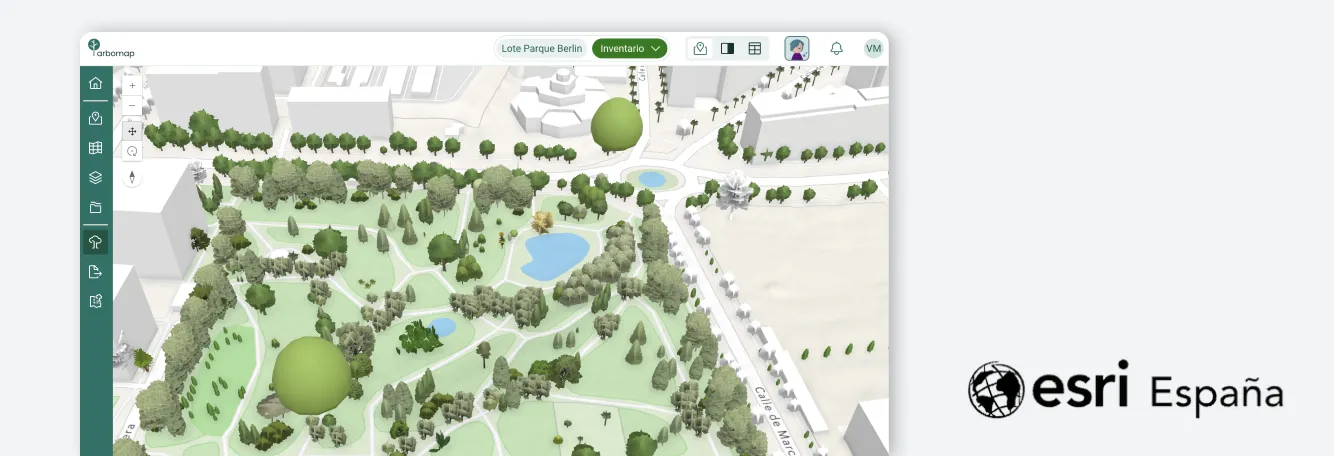Toggle the pan navigation mode
The height and width of the screenshot is (456, 1334).
pyautogui.click(x=132, y=131)
